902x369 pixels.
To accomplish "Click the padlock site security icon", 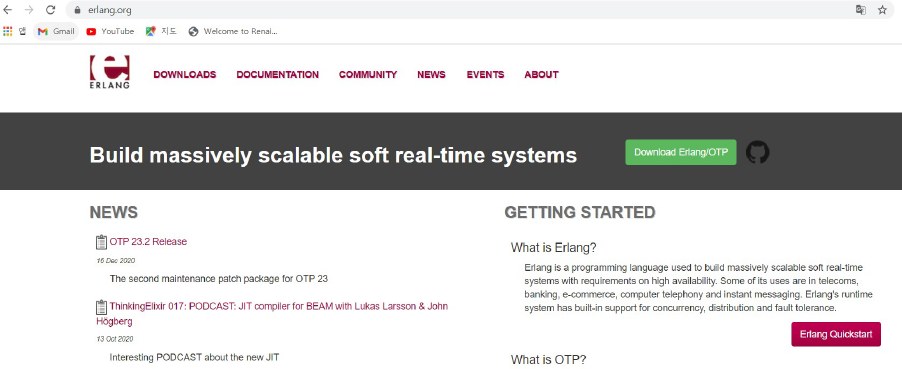I will 78,10.
